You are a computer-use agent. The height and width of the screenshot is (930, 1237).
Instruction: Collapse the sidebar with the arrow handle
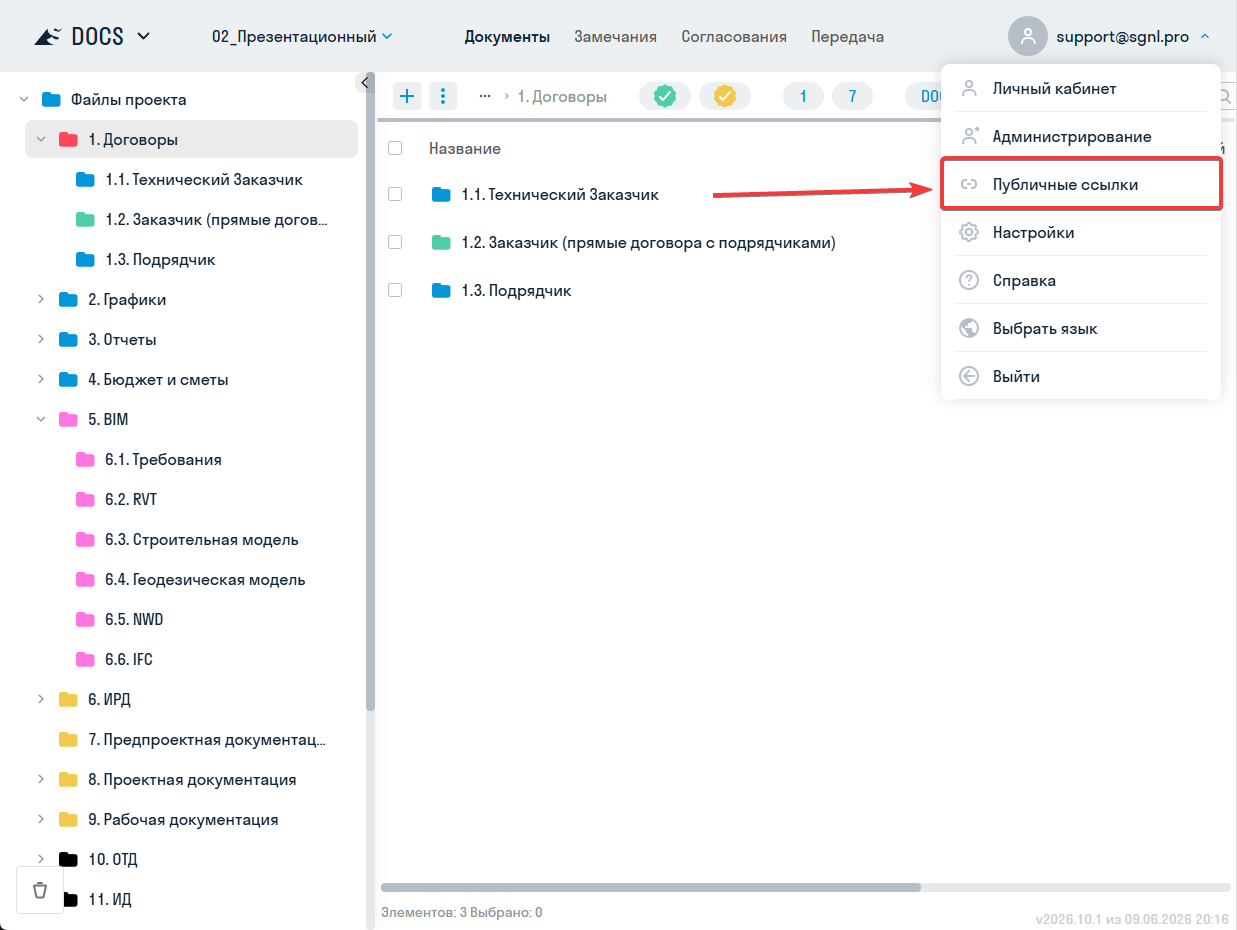[x=365, y=82]
